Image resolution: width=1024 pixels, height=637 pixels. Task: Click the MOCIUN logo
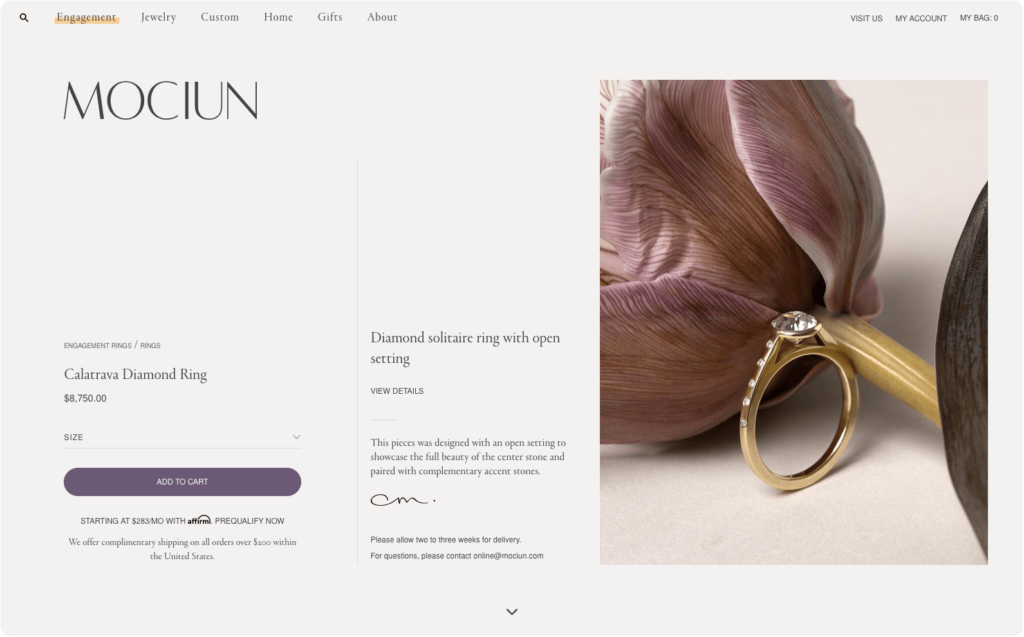coord(161,101)
